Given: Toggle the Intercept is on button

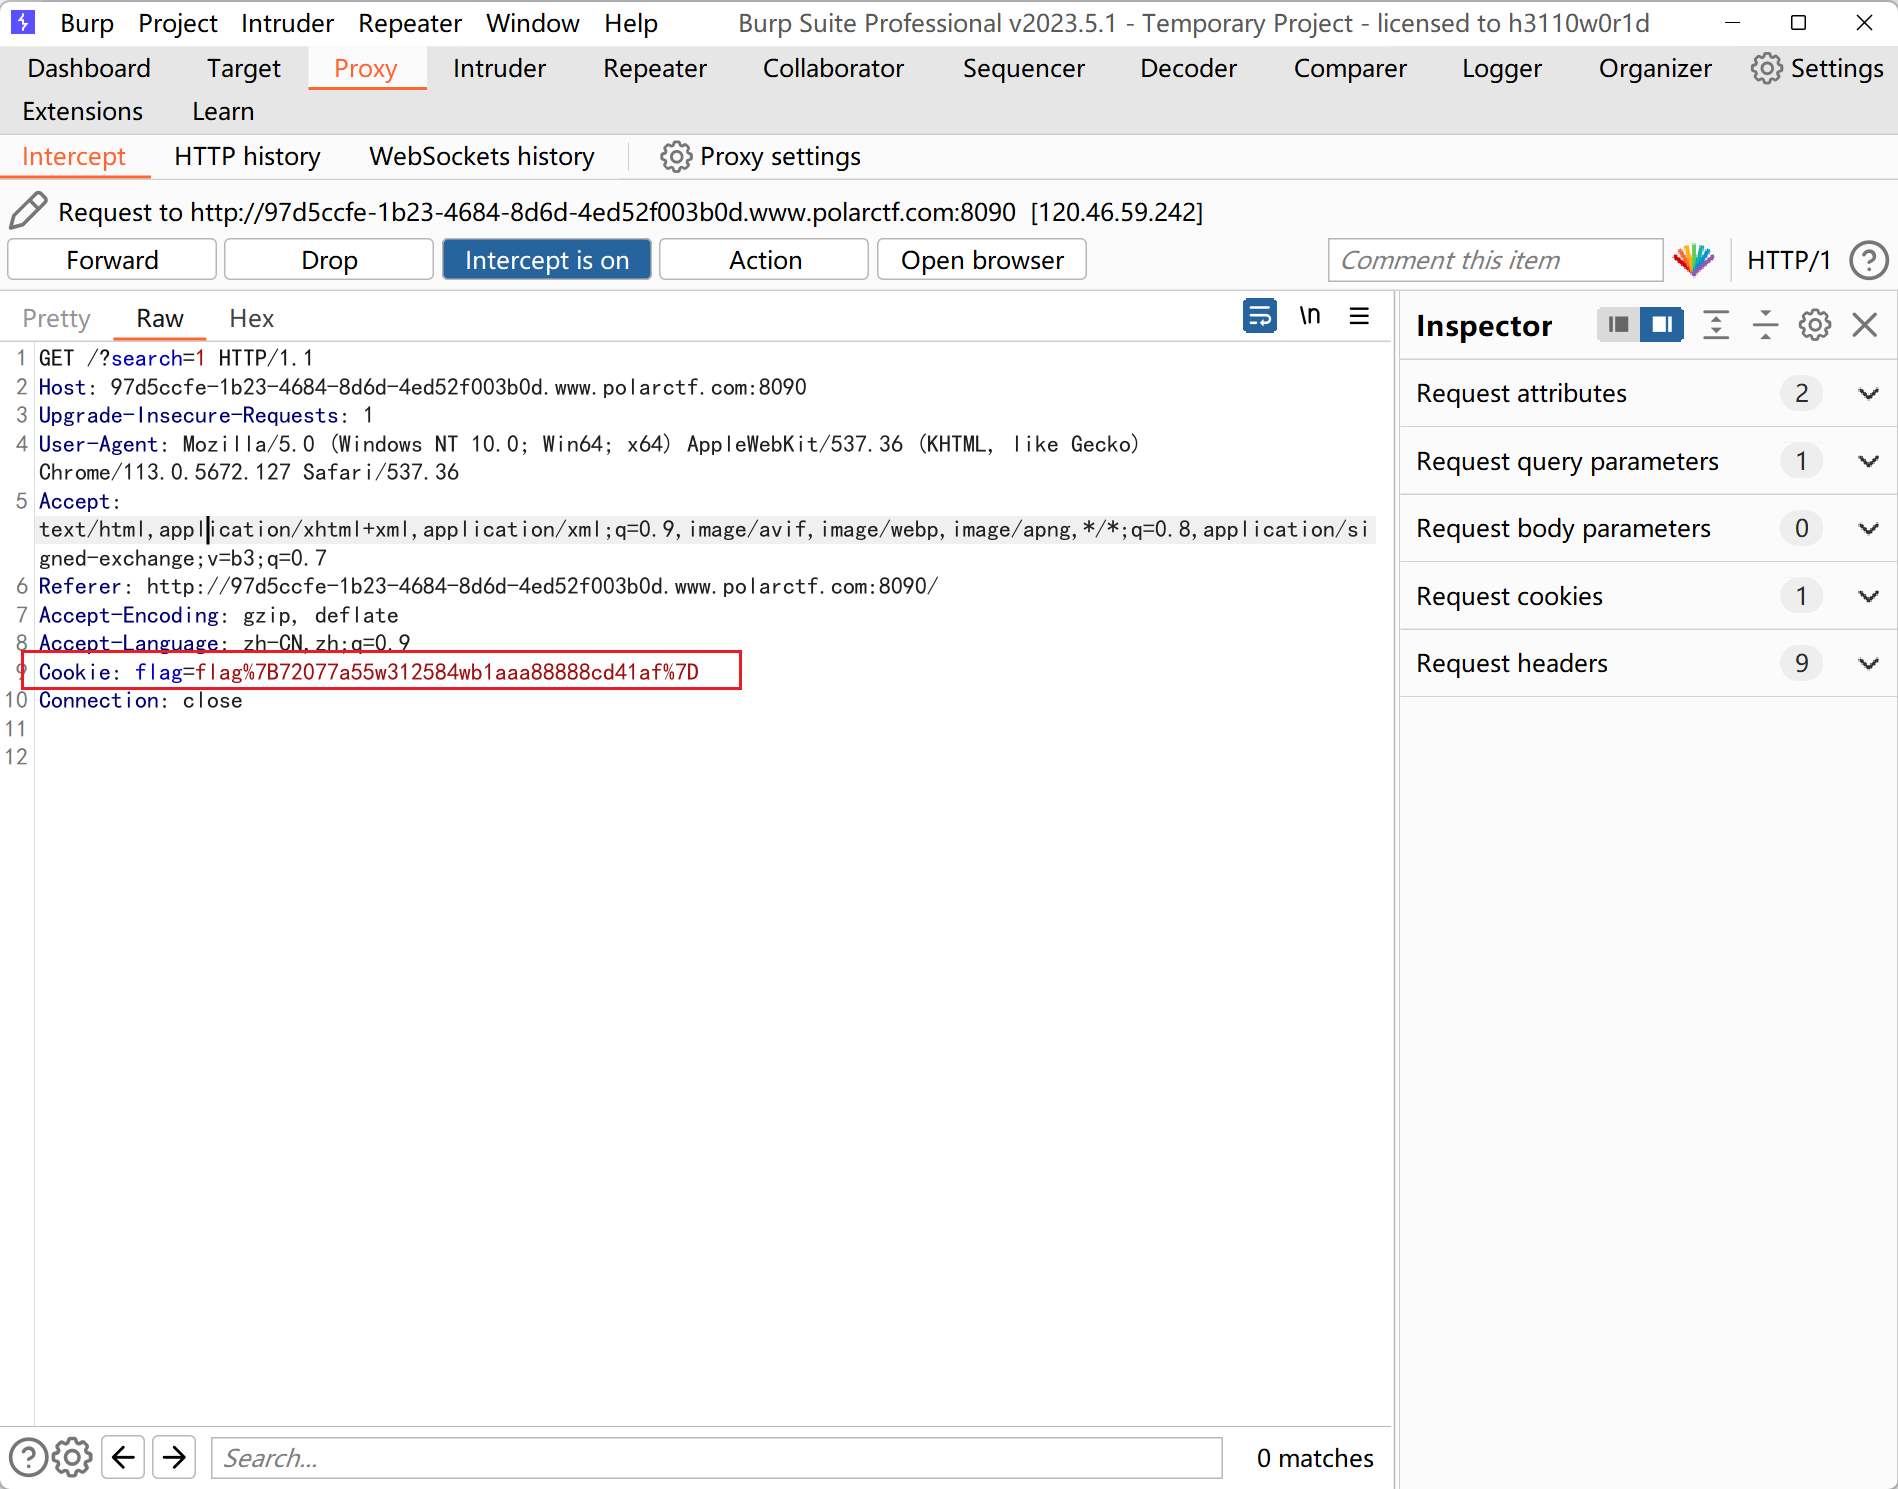Looking at the screenshot, I should coord(547,260).
